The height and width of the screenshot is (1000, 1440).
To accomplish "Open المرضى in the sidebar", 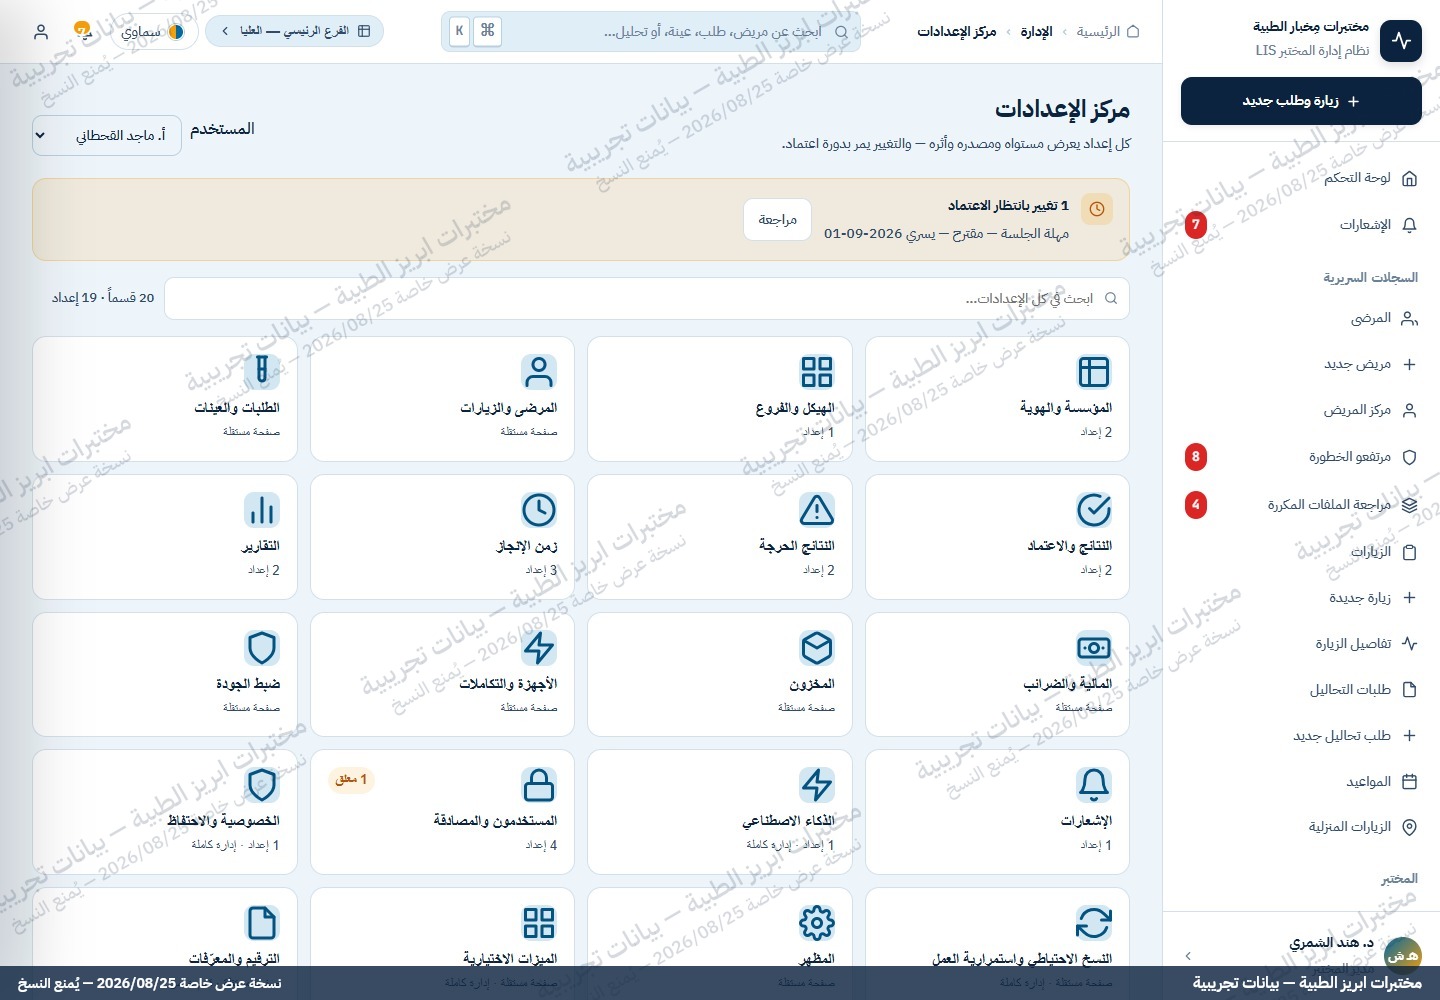I will (x=1301, y=318).
